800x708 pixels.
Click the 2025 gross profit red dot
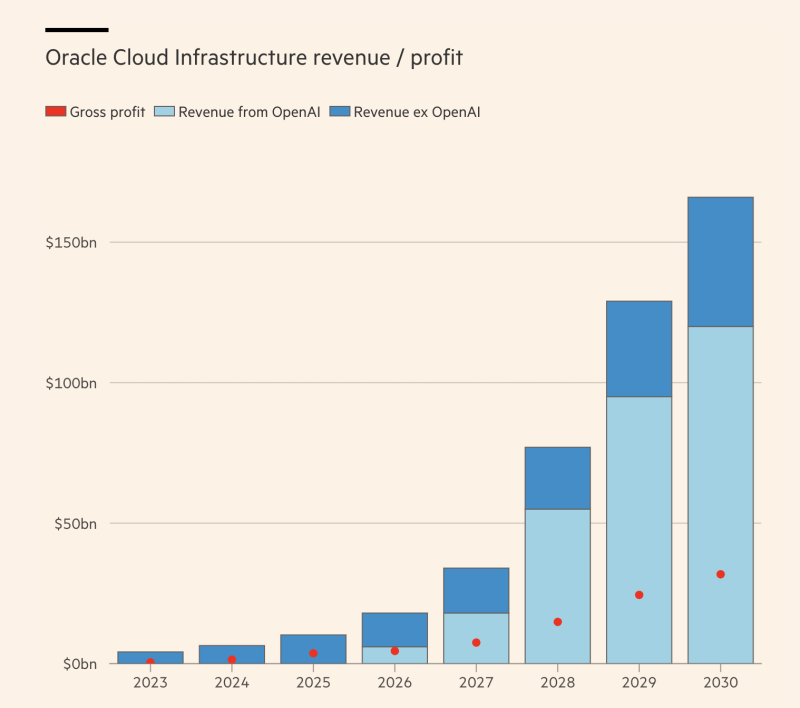tap(313, 653)
